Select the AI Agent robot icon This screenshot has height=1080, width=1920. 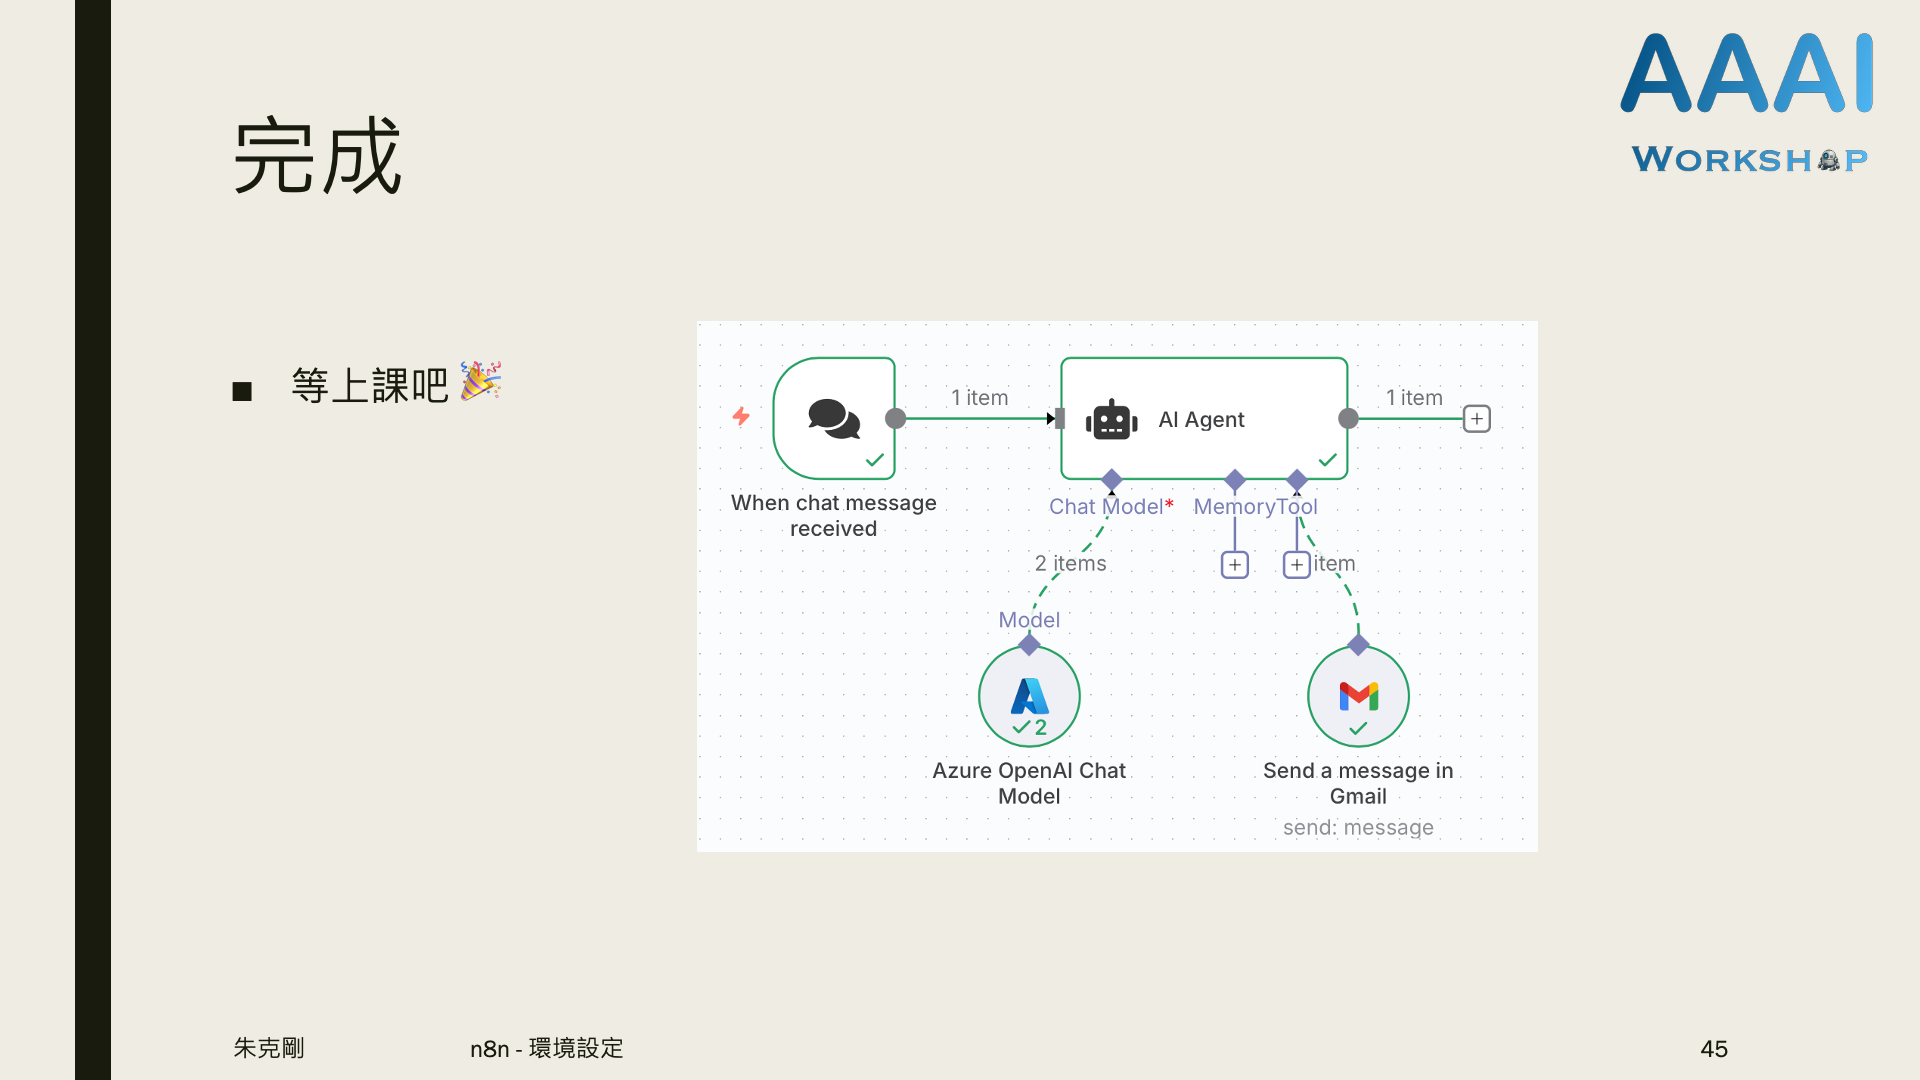coord(1111,420)
